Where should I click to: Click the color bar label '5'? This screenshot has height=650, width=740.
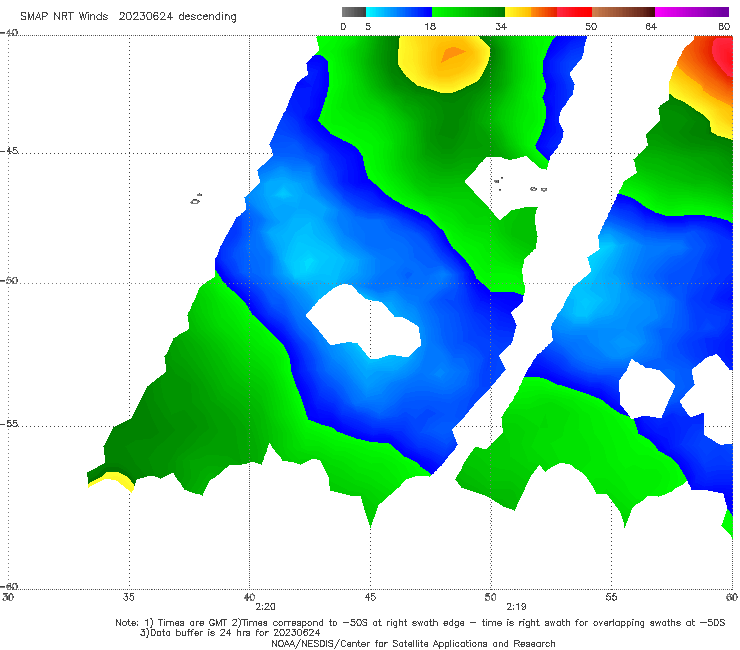368,26
